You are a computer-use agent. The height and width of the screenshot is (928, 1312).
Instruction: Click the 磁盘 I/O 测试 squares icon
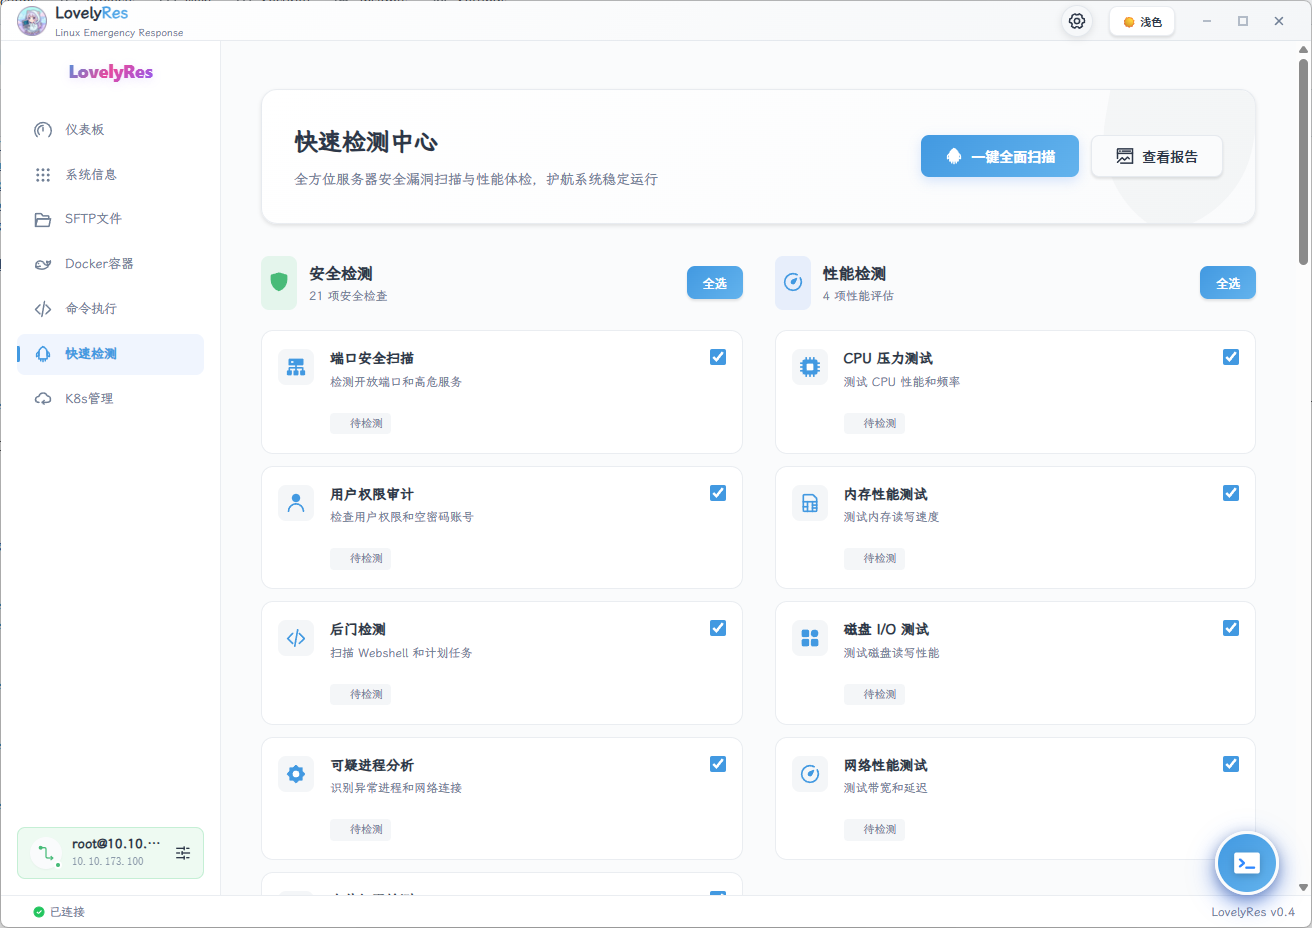[810, 638]
